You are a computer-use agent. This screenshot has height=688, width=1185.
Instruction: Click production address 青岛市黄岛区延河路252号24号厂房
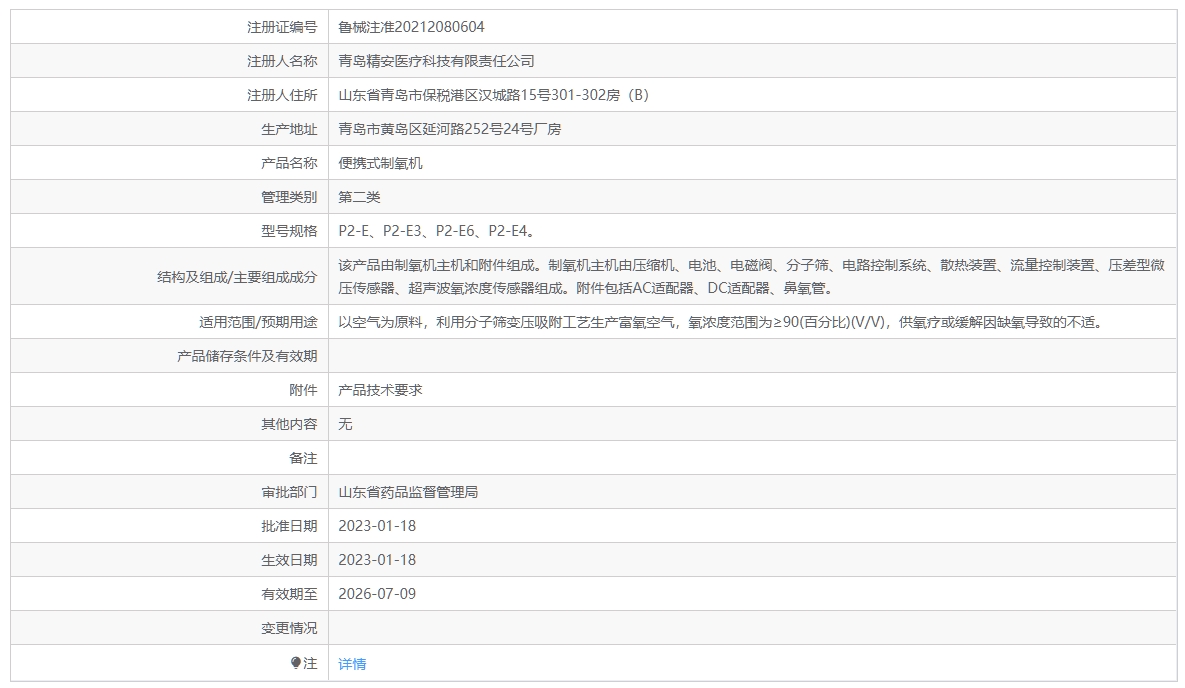coord(449,129)
